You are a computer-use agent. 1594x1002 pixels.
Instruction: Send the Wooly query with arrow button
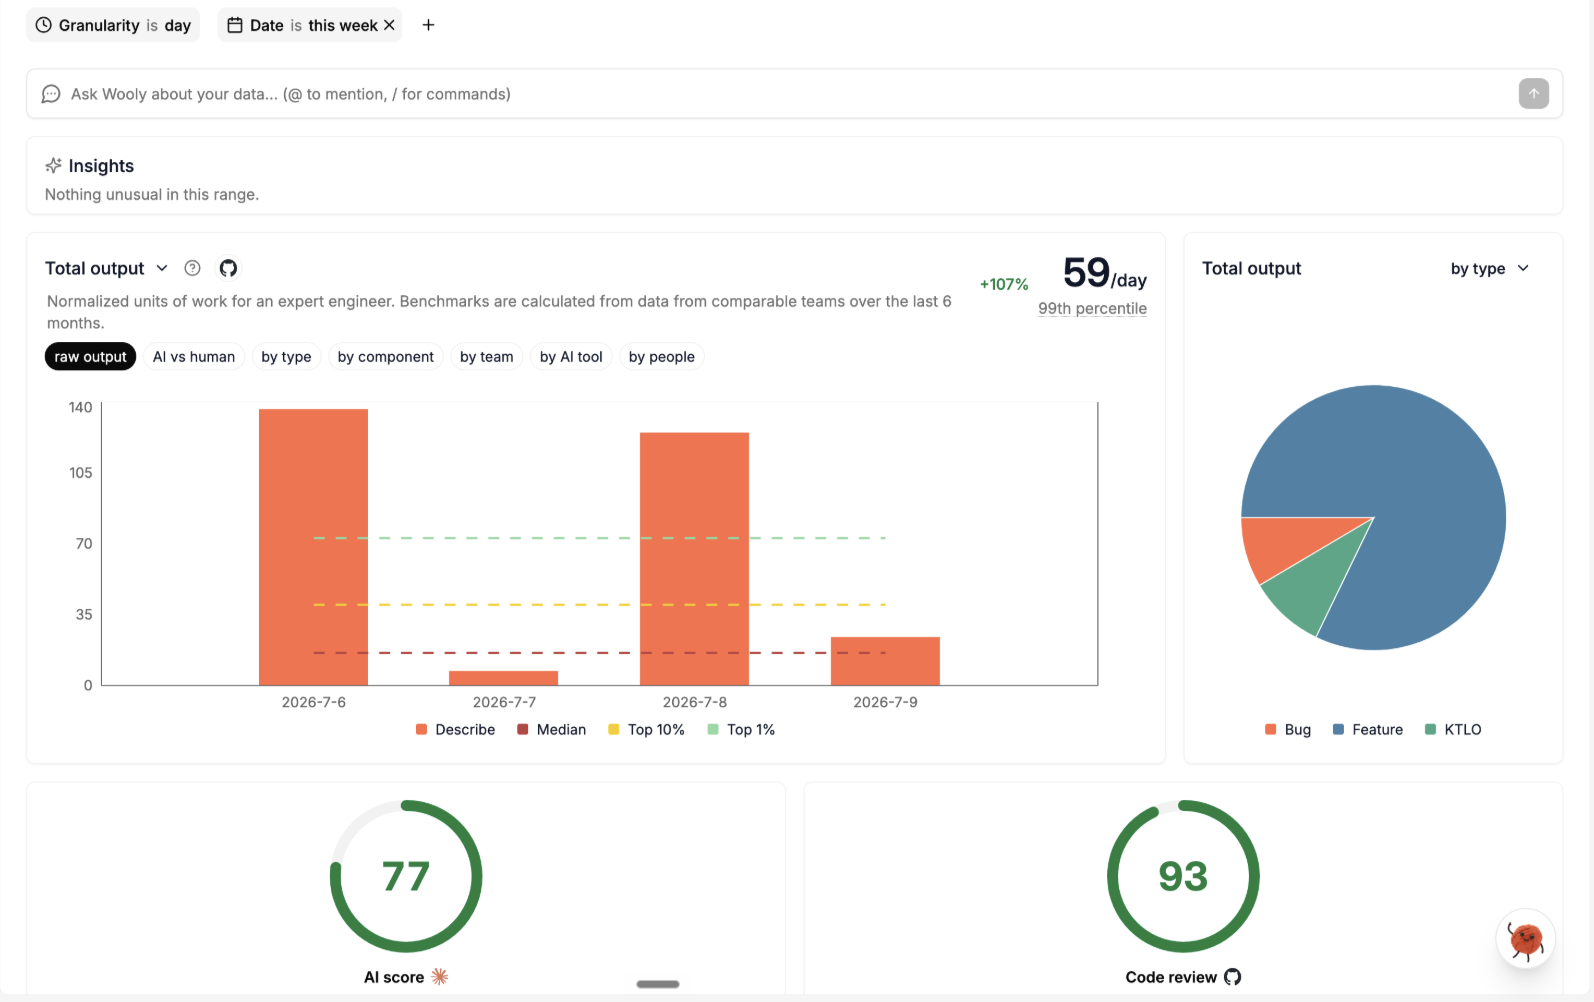click(x=1533, y=94)
